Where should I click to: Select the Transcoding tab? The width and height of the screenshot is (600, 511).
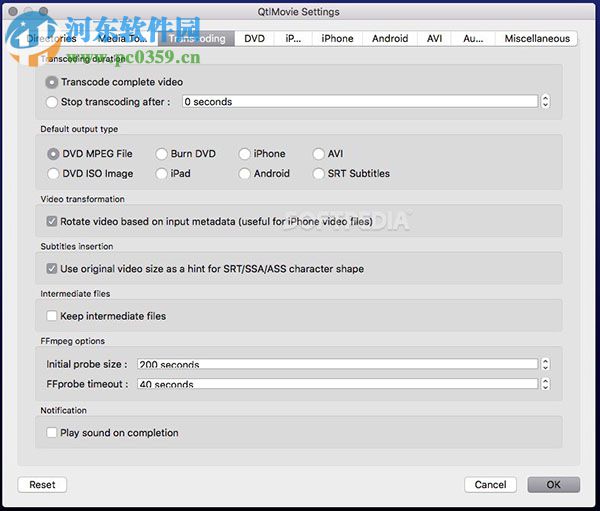point(197,39)
